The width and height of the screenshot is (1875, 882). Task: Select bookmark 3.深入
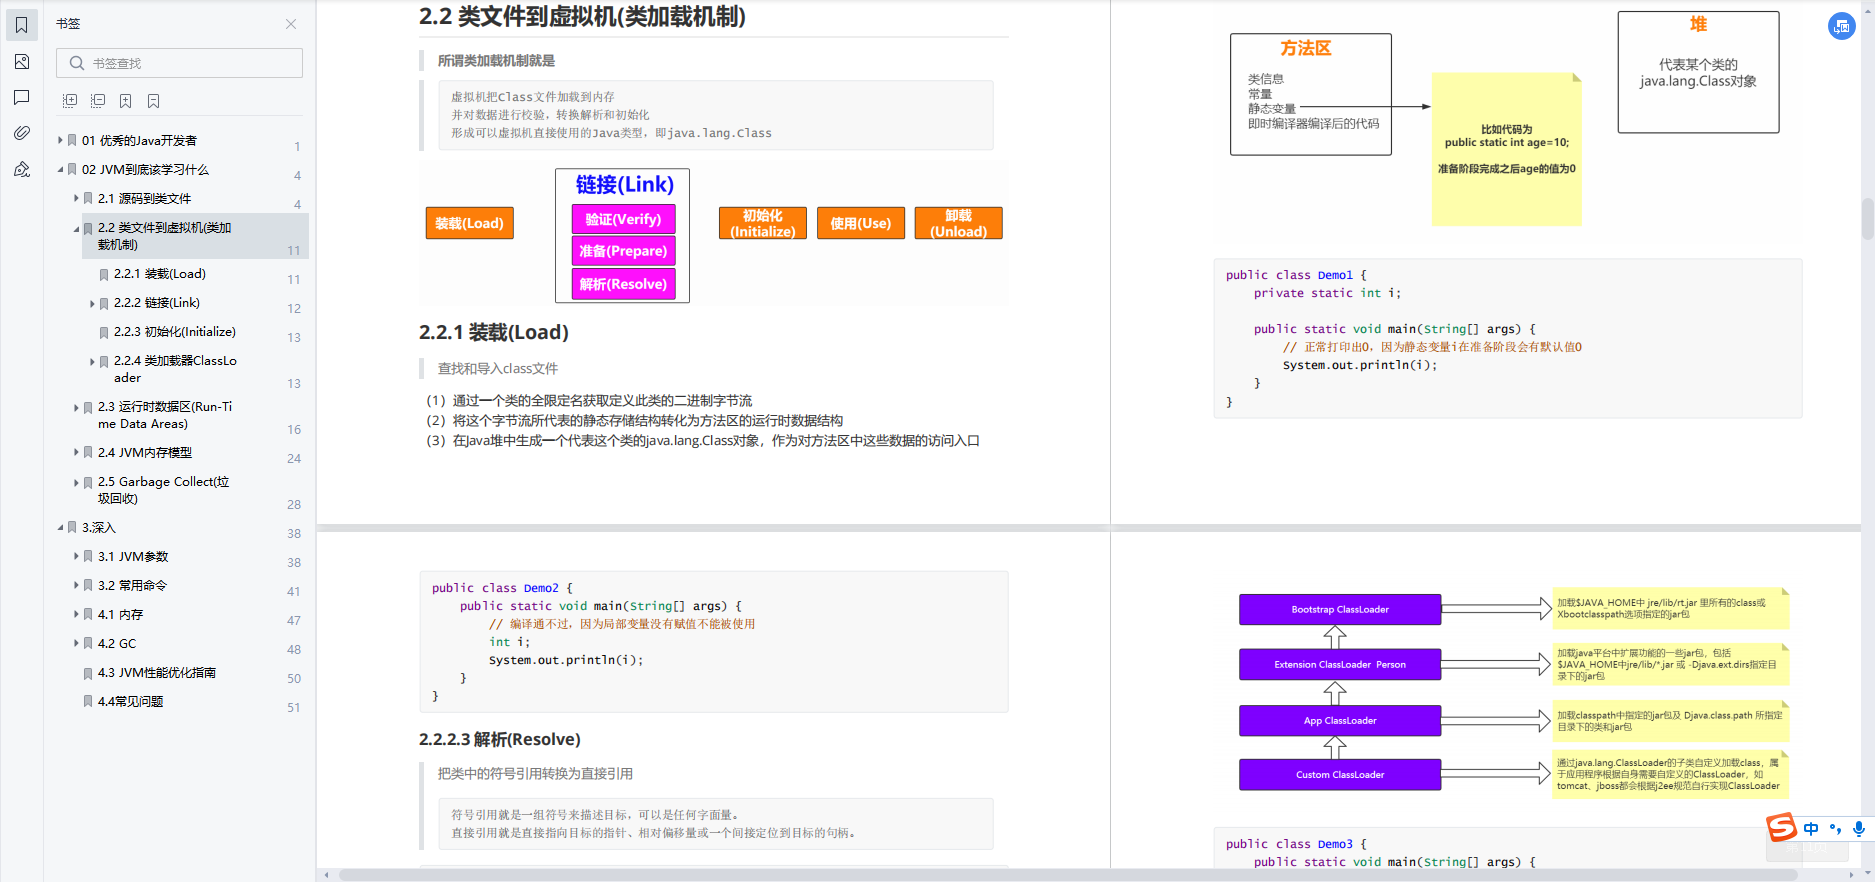click(99, 528)
